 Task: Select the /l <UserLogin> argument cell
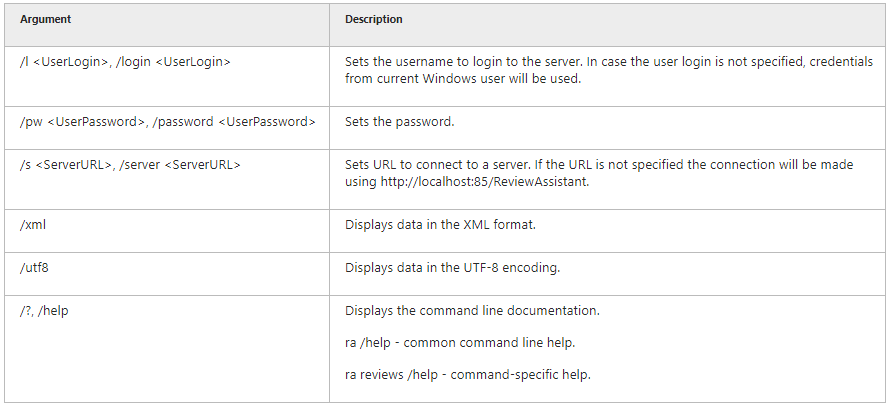pyautogui.click(x=167, y=76)
